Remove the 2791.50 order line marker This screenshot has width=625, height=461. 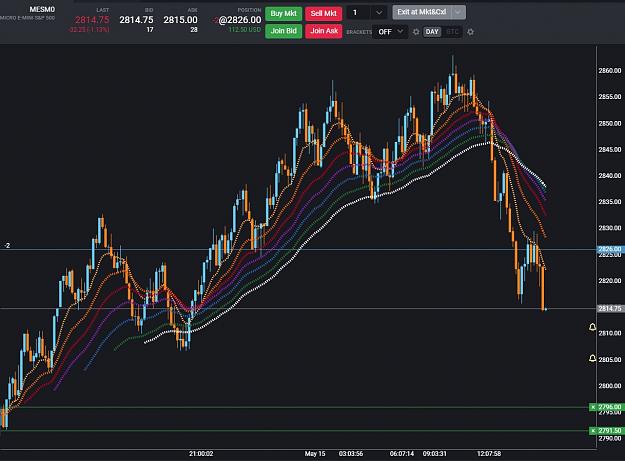point(593,431)
